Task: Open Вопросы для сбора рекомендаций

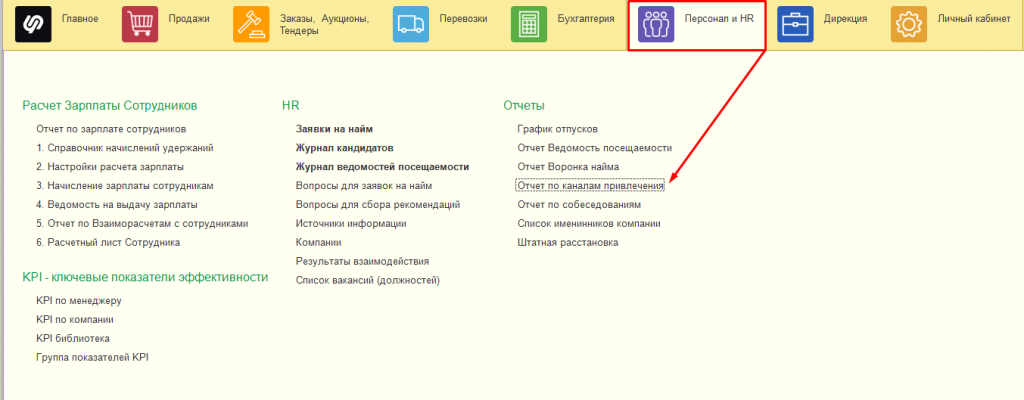Action: point(378,205)
